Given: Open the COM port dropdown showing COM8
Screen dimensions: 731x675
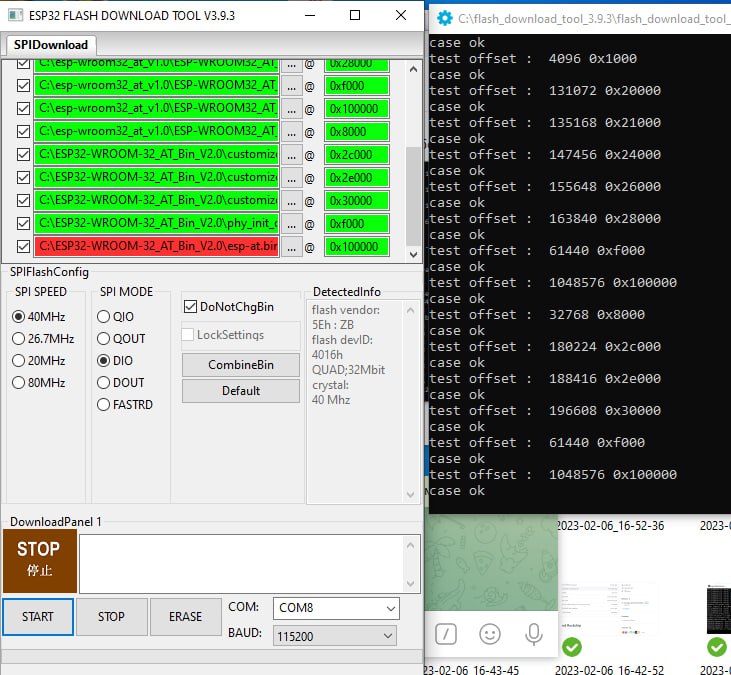Looking at the screenshot, I should pyautogui.click(x=336, y=608).
